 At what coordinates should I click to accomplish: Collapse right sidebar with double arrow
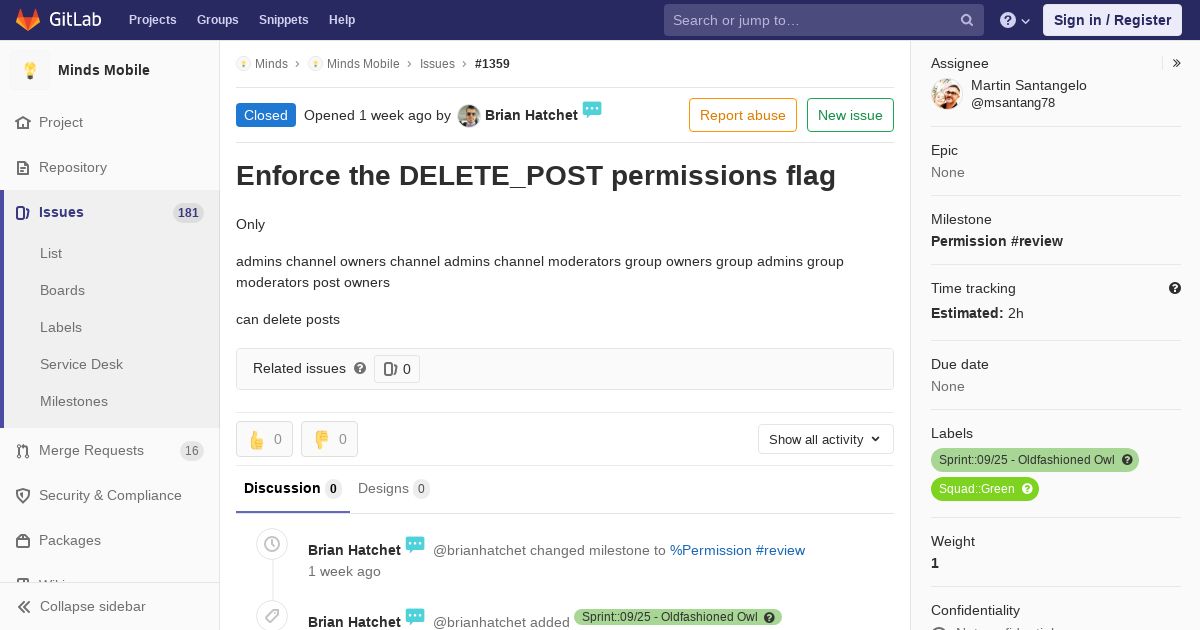tap(1177, 63)
